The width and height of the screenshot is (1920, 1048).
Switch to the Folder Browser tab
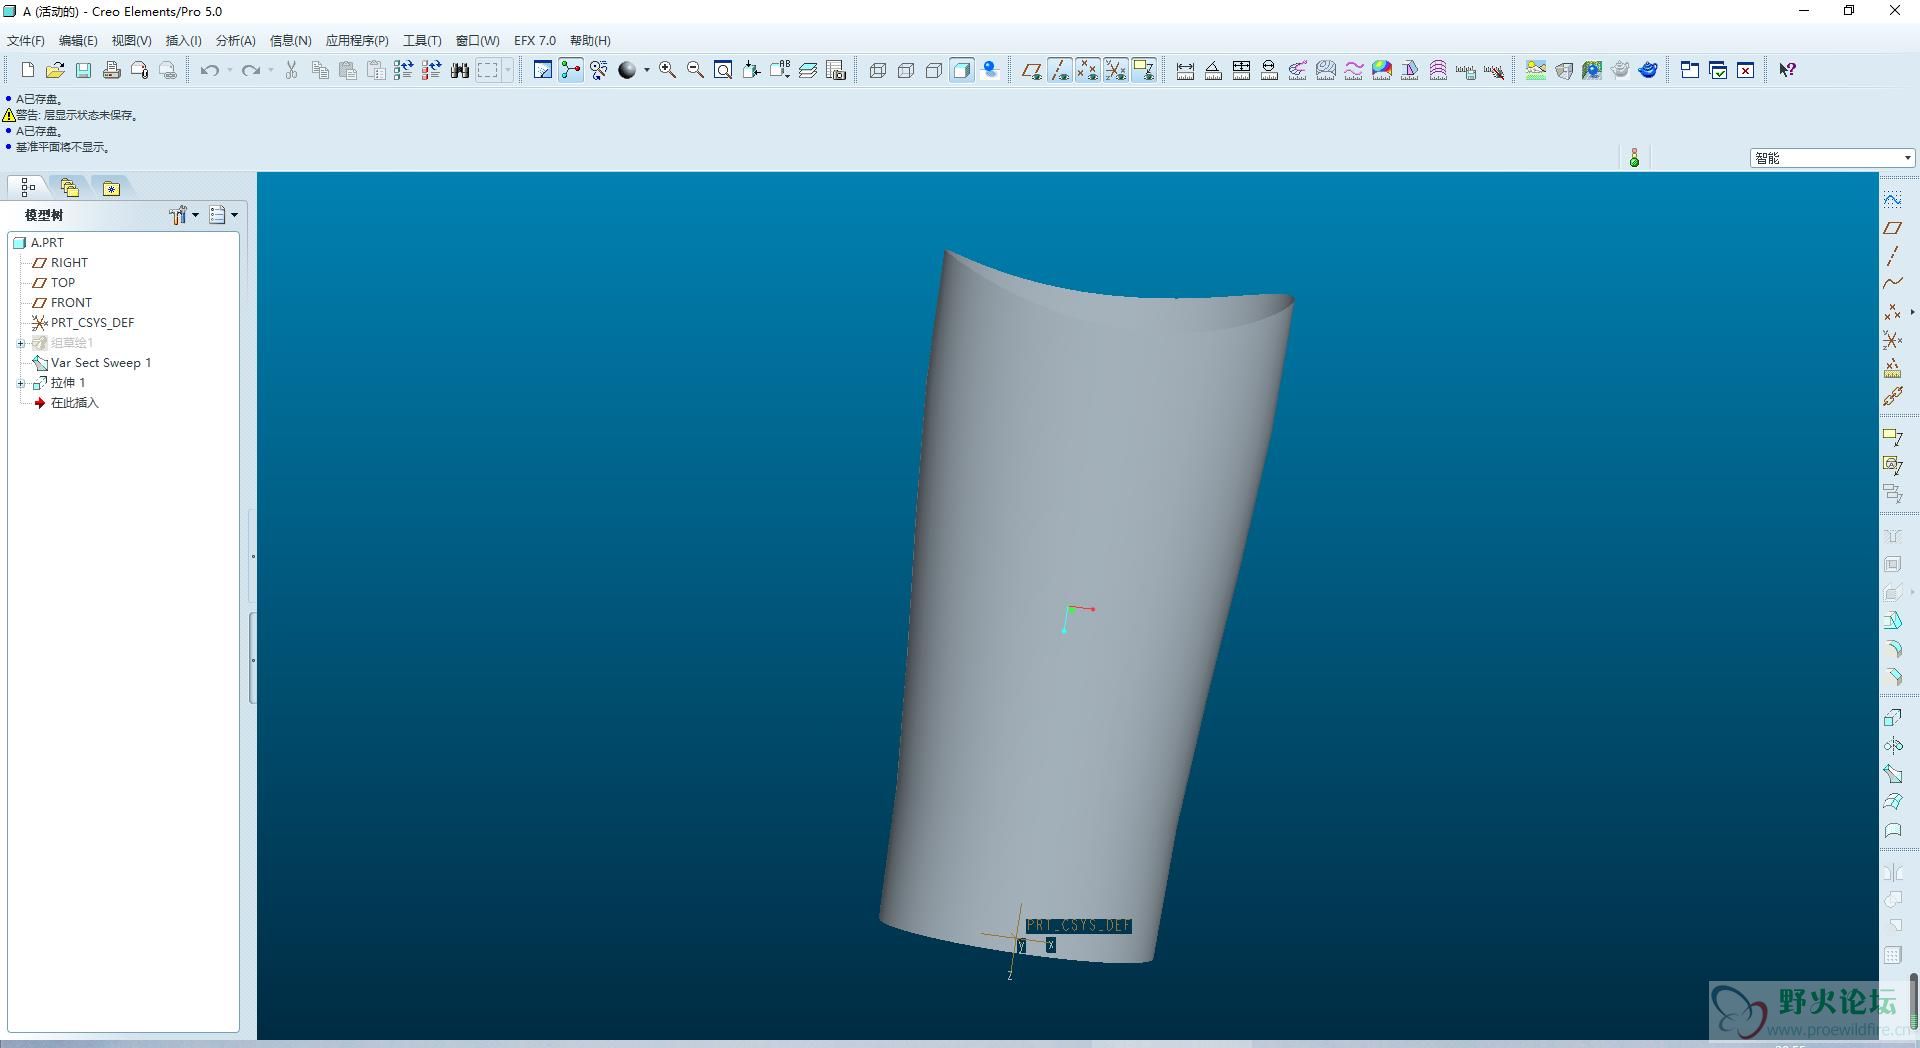(69, 187)
